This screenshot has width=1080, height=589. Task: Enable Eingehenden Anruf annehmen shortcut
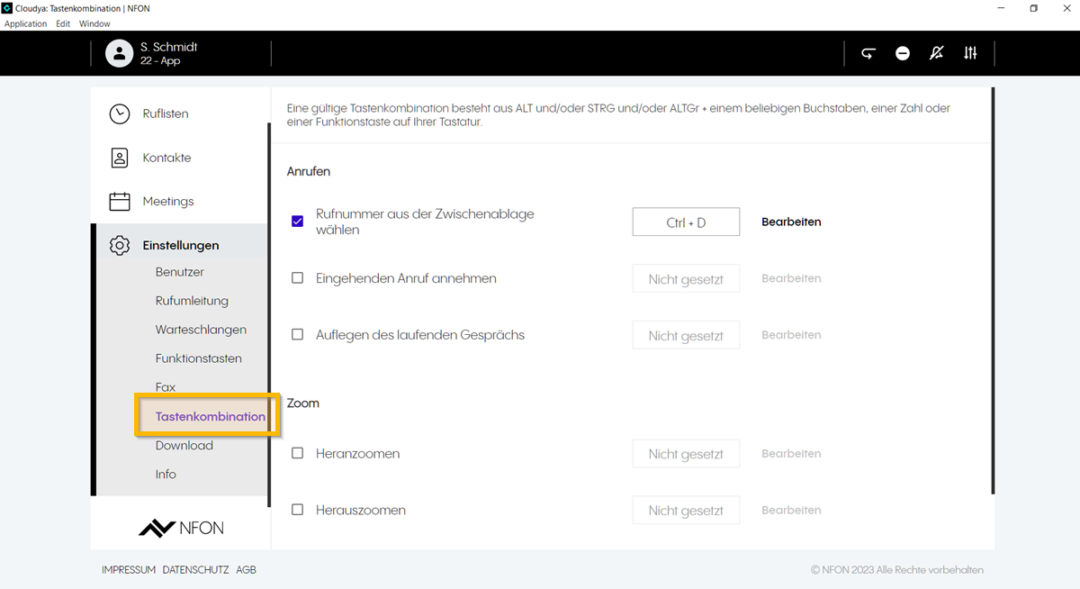pos(297,278)
